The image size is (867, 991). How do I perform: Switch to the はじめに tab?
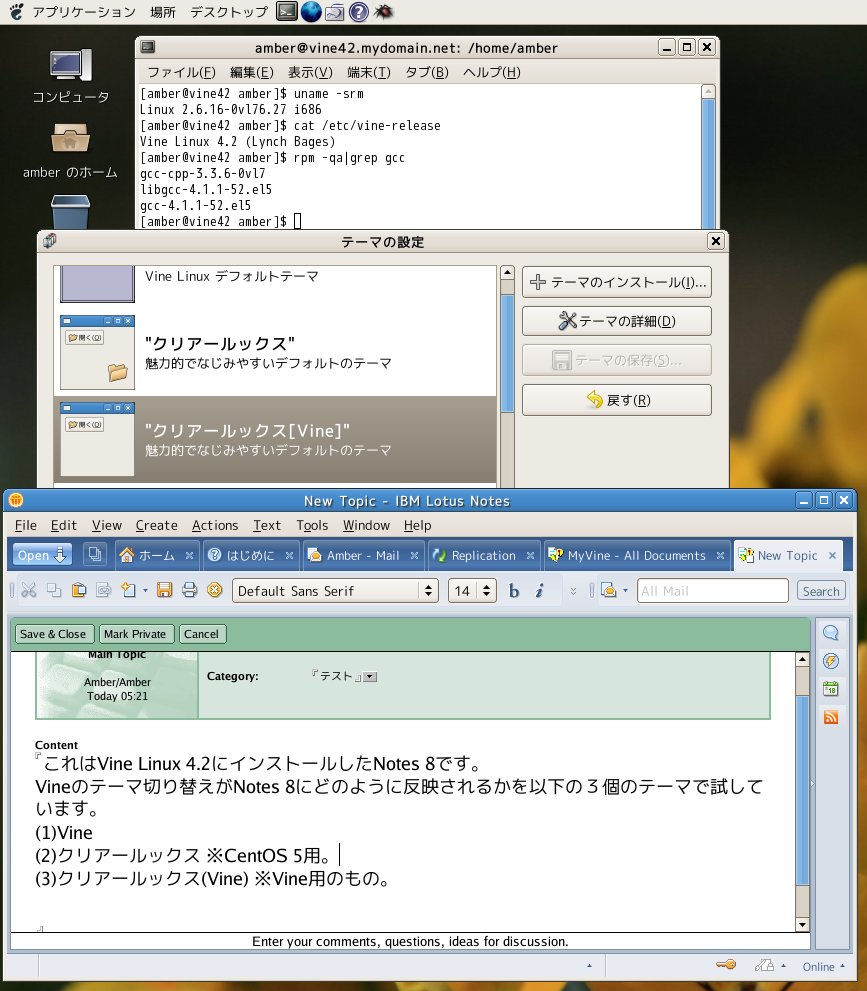(250, 556)
